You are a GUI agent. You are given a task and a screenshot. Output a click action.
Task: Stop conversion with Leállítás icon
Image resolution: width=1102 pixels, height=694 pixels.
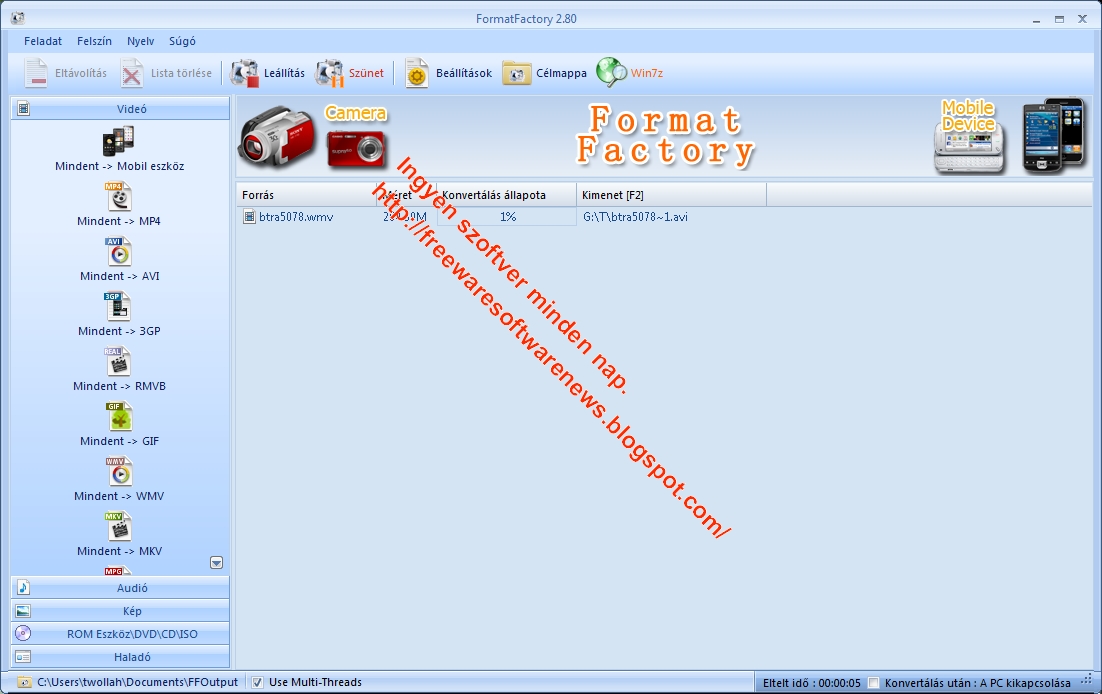[245, 73]
